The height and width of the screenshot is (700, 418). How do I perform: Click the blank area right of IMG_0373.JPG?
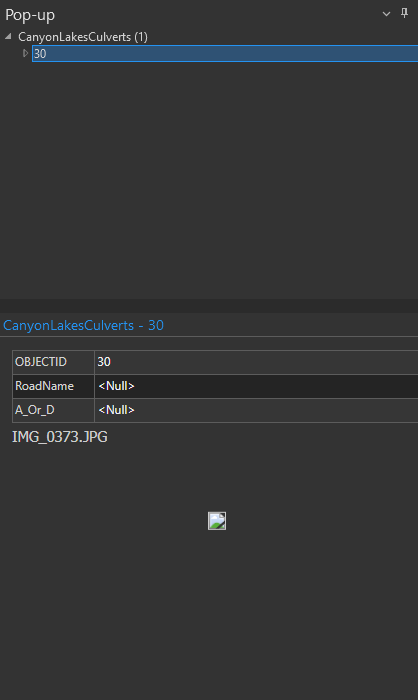pyautogui.click(x=263, y=437)
